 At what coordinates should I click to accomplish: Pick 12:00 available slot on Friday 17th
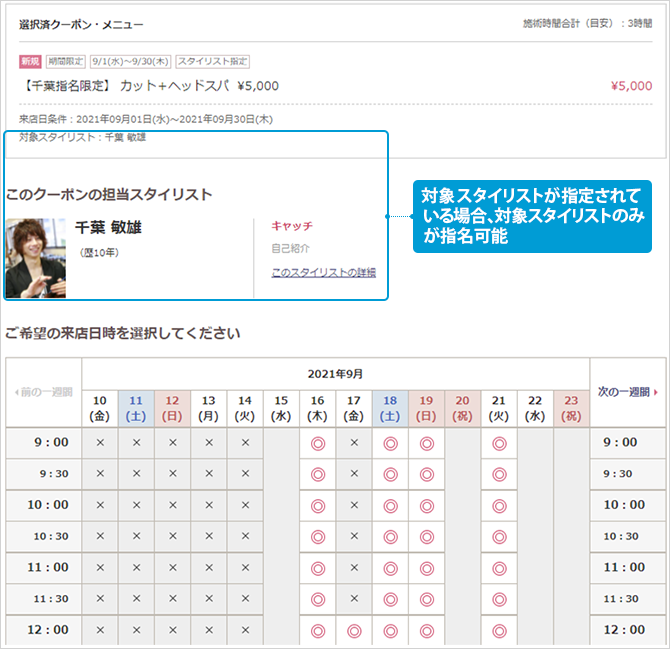click(354, 631)
